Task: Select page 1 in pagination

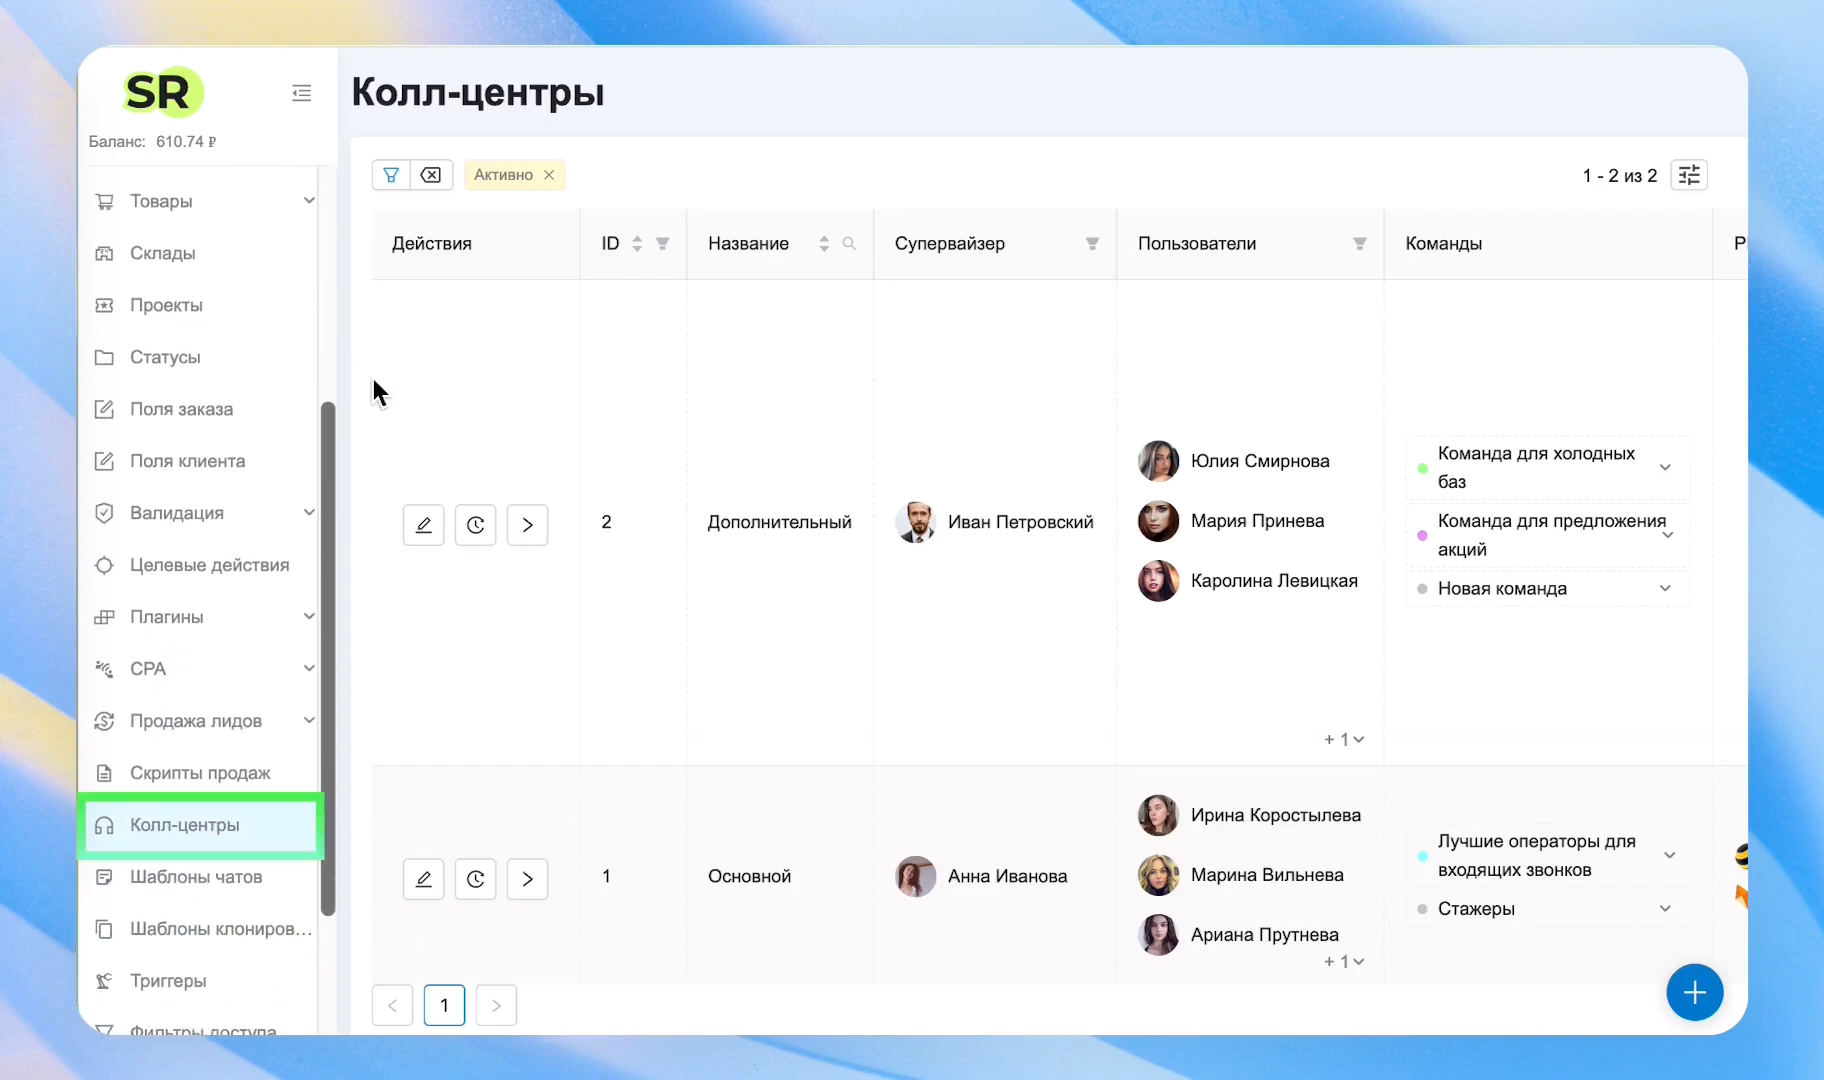Action: point(444,1005)
